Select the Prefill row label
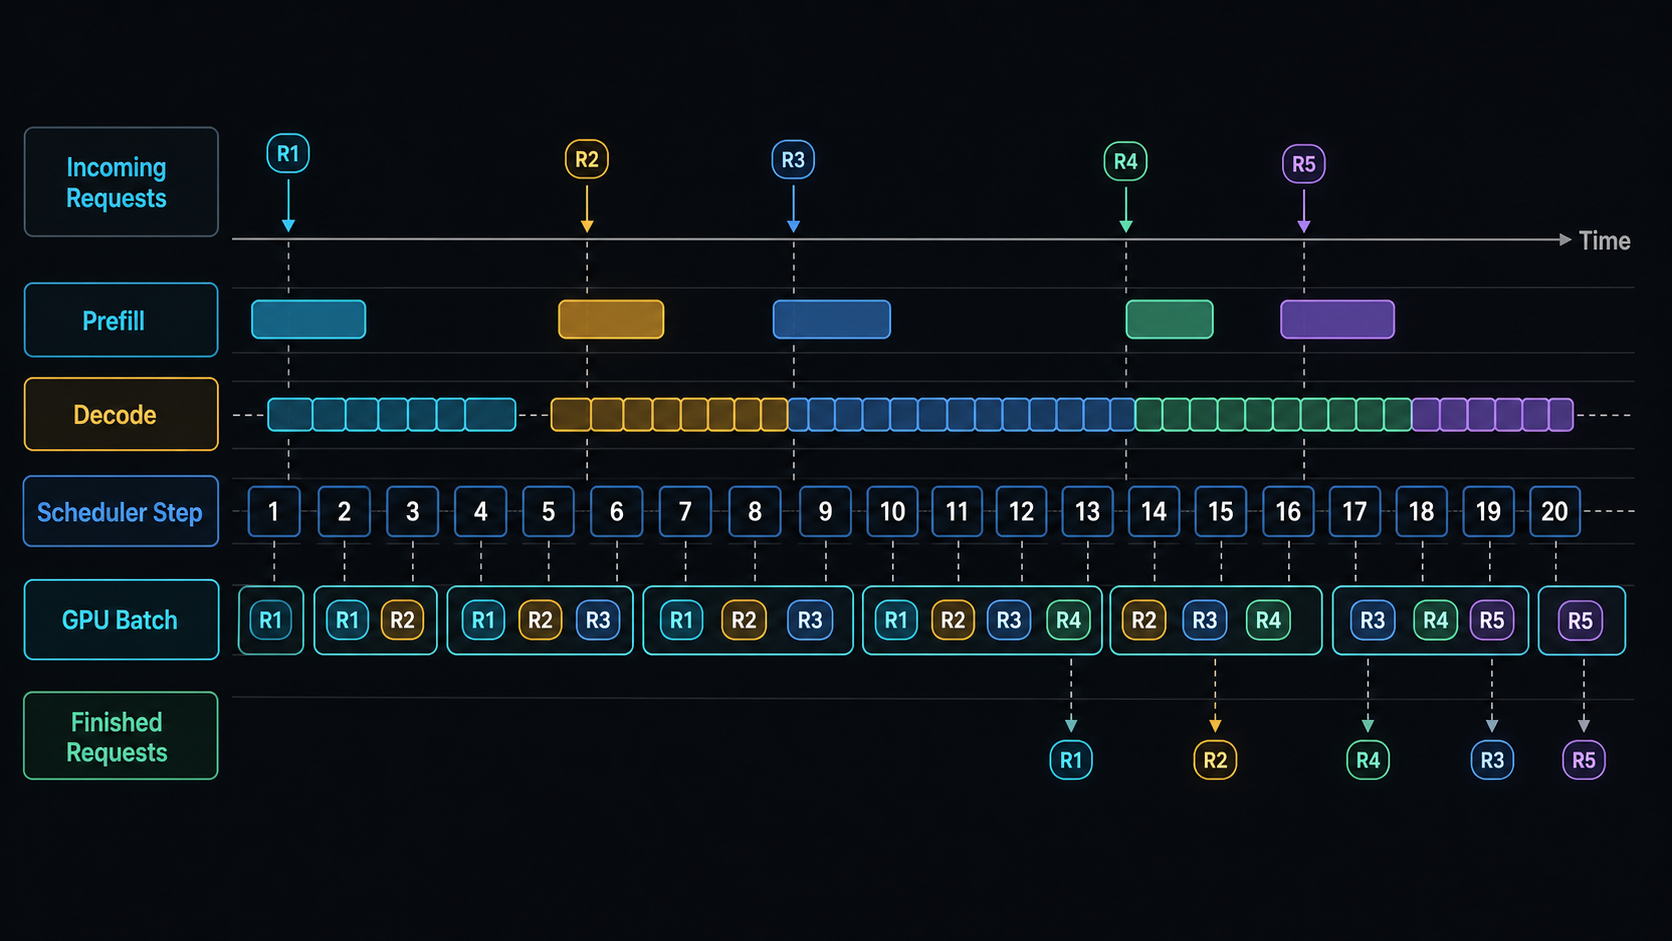1672x941 pixels. click(121, 320)
